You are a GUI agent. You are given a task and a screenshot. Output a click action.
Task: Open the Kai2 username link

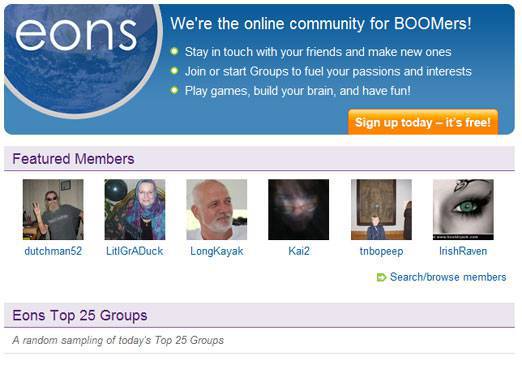tap(299, 251)
